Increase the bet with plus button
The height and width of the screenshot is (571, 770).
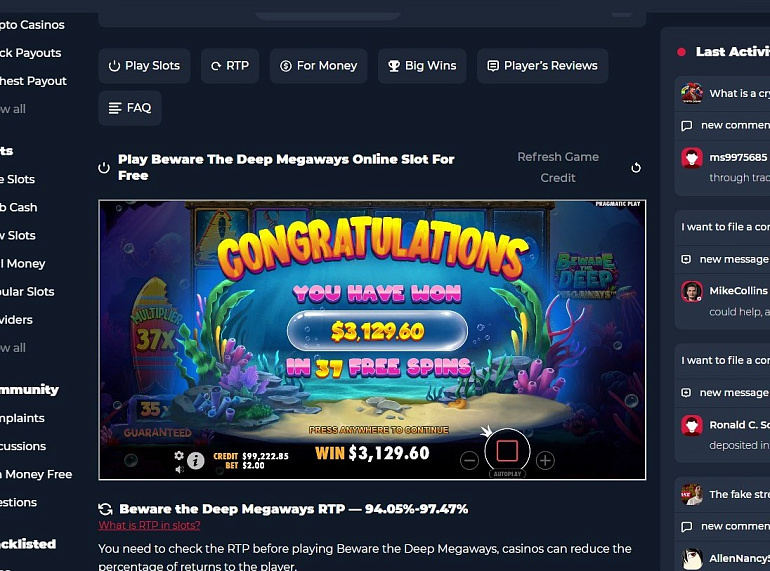pyautogui.click(x=545, y=461)
